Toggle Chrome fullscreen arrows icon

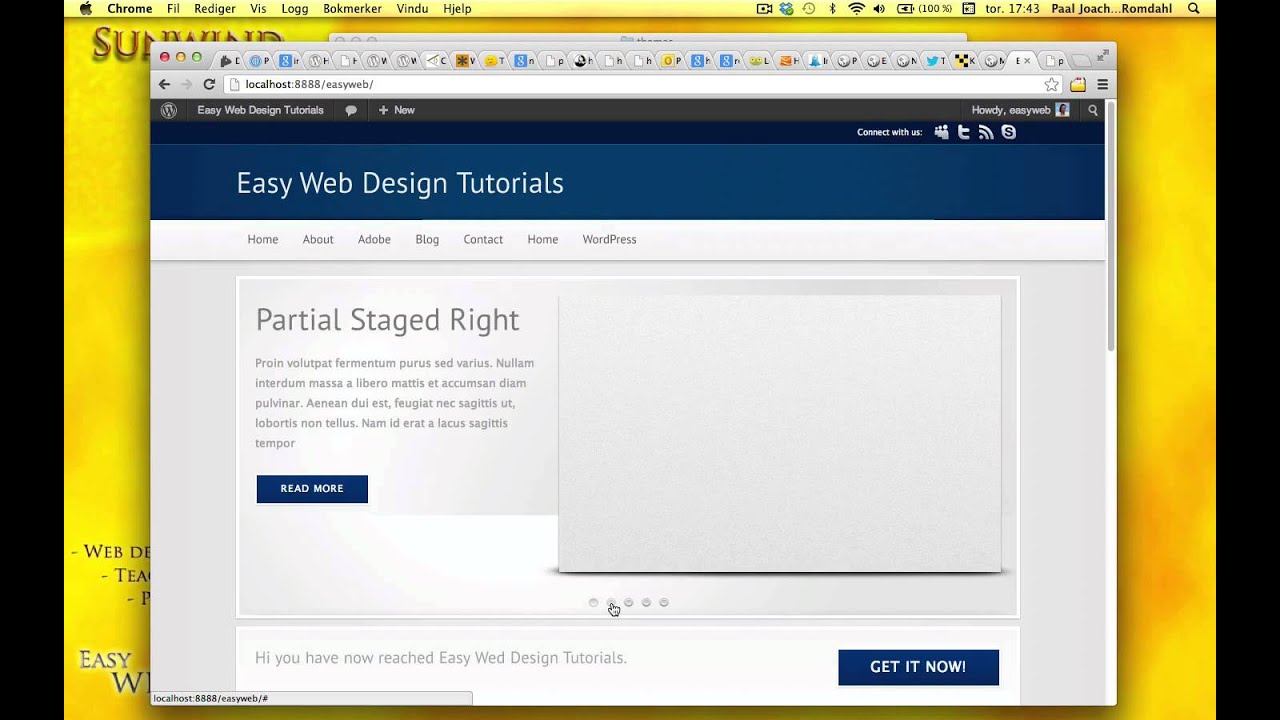tap(1103, 56)
